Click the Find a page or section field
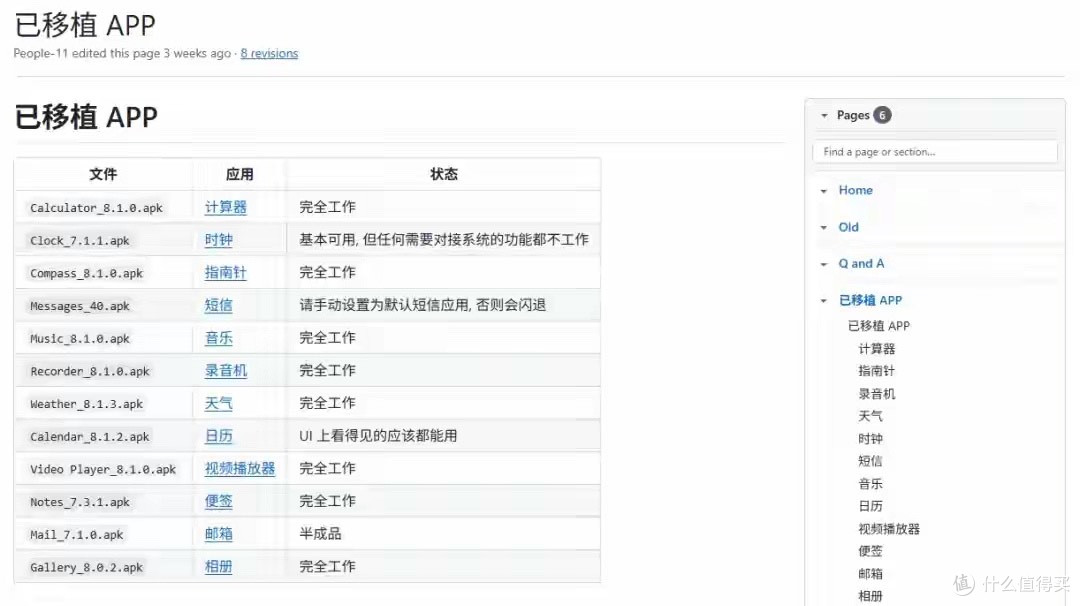The height and width of the screenshot is (606, 1080). pos(935,152)
